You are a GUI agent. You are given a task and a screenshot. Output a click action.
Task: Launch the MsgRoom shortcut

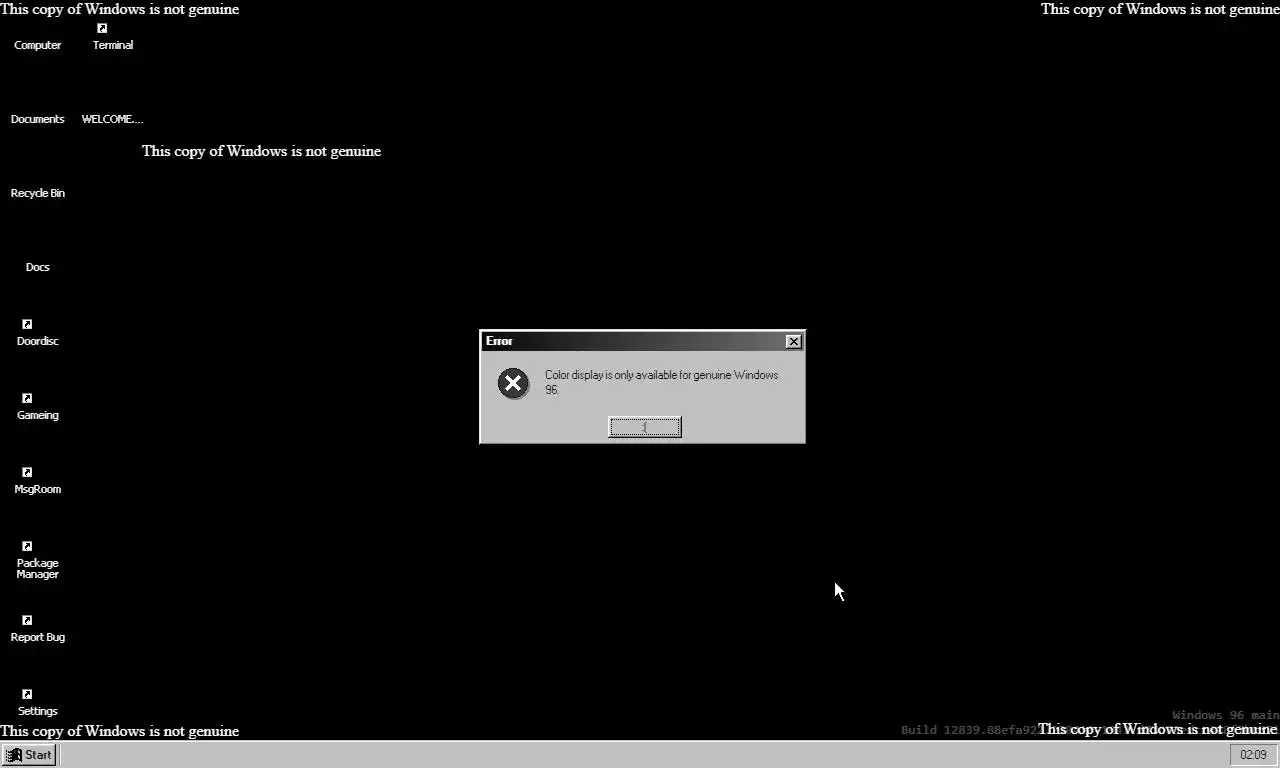37,480
